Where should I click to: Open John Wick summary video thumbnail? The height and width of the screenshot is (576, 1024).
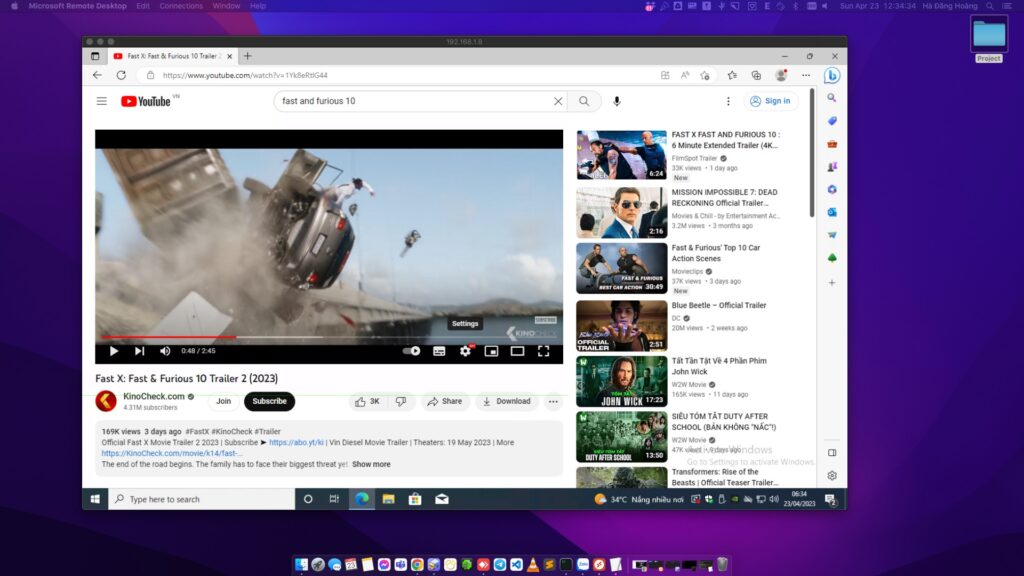tap(621, 381)
